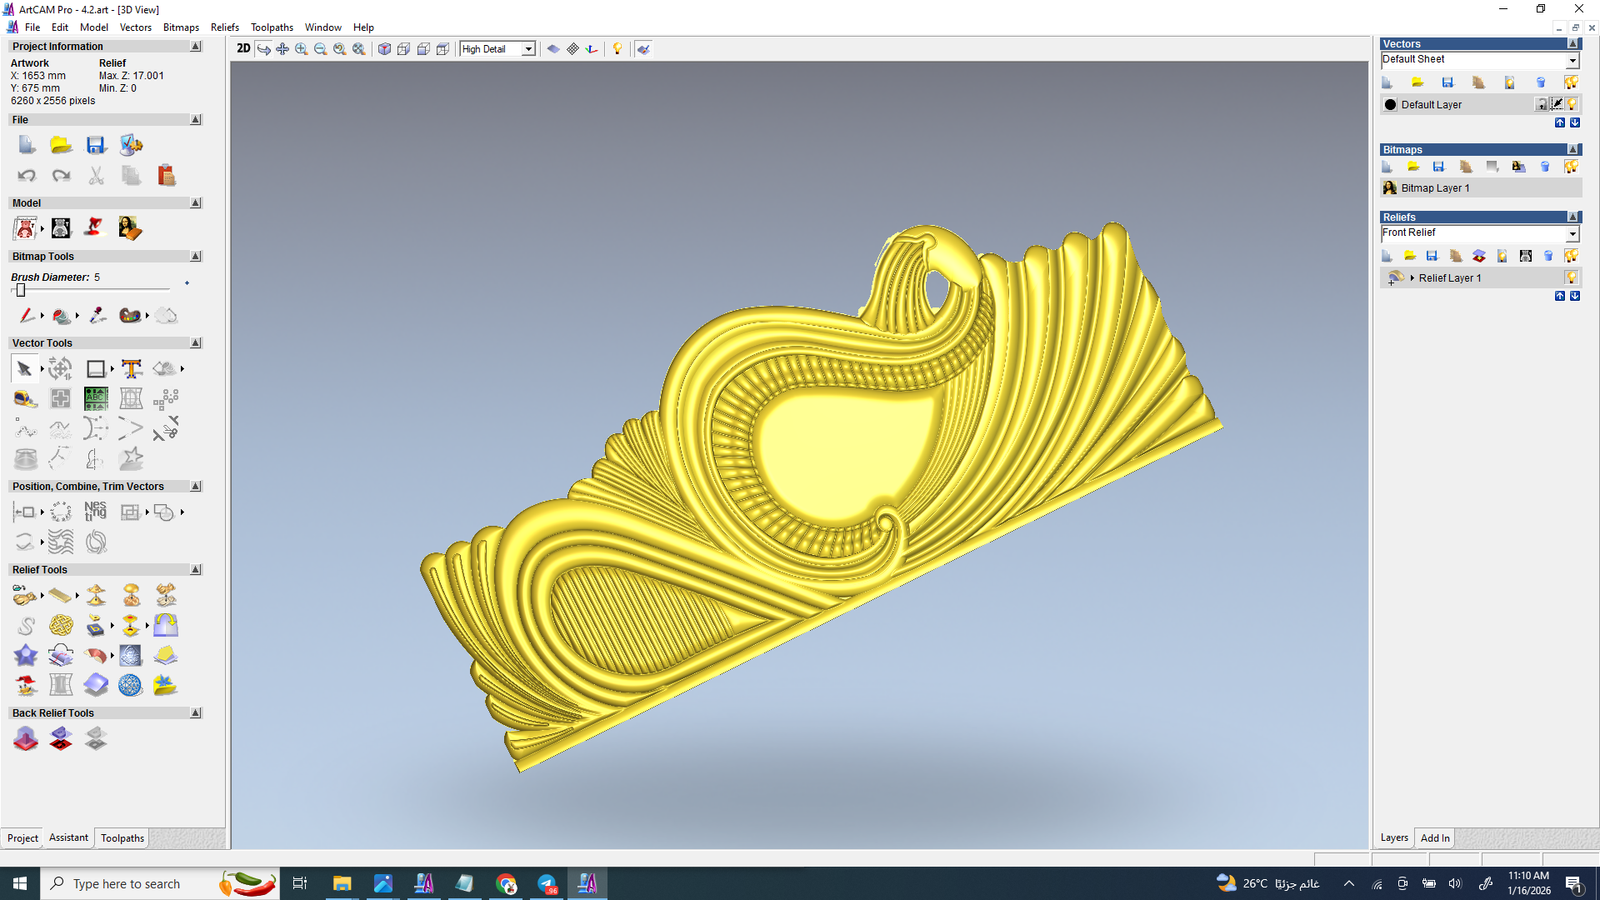Image resolution: width=1600 pixels, height=900 pixels.
Task: Open file using the yellow folder icon
Action: 61,146
